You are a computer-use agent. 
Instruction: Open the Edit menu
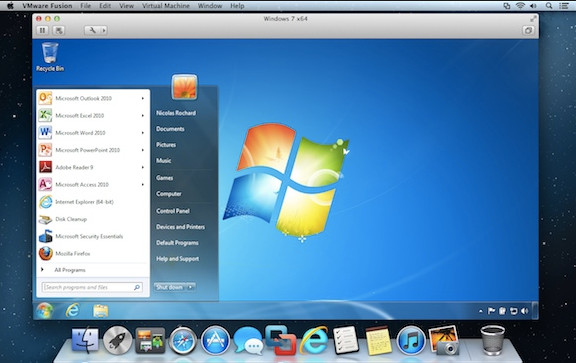105,6
